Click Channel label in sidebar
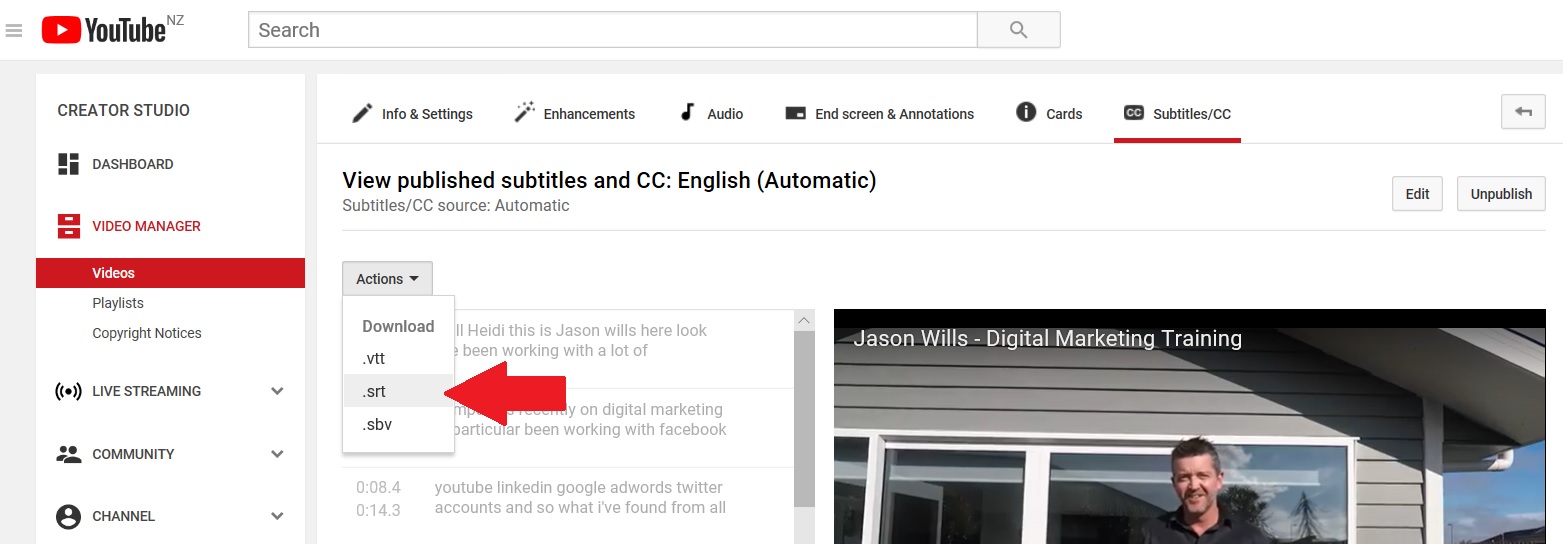The image size is (1563, 544). [123, 516]
